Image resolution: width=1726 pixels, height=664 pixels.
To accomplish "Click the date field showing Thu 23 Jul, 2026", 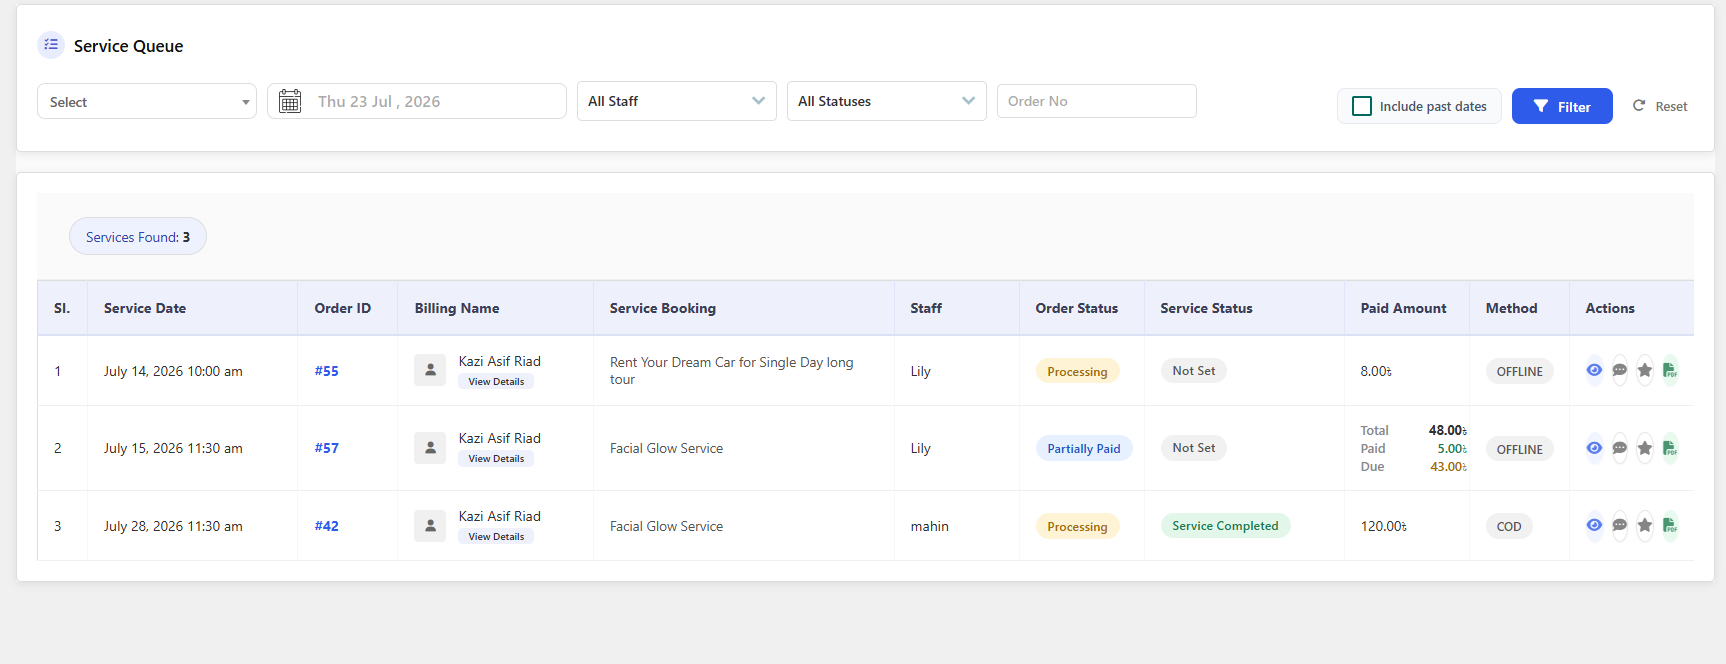I will coord(417,101).
